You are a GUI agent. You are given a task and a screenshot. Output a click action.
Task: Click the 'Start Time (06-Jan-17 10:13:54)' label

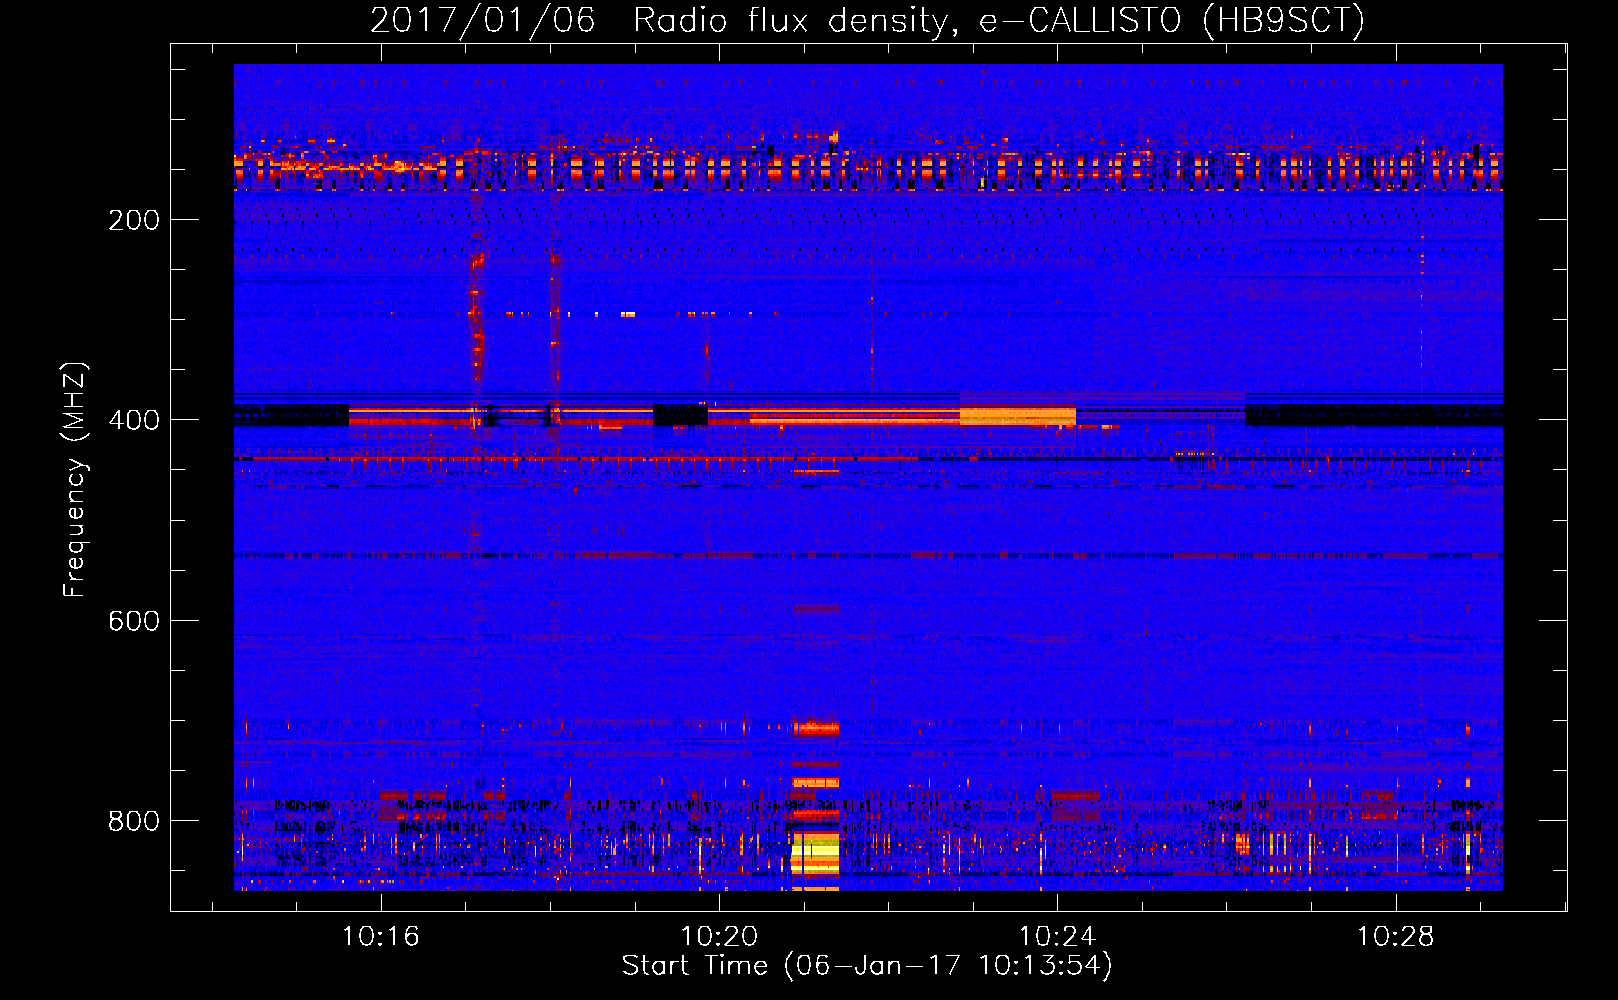(867, 965)
